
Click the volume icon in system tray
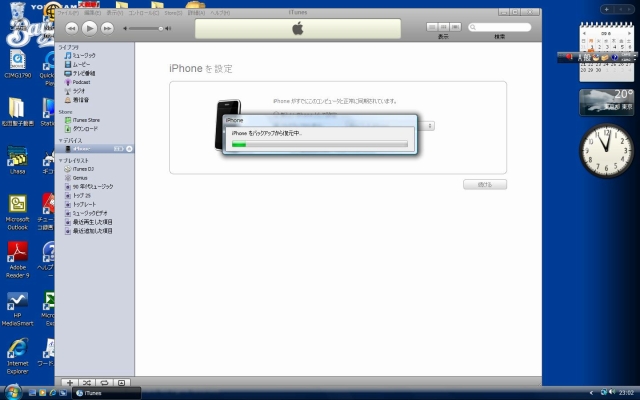(612, 392)
